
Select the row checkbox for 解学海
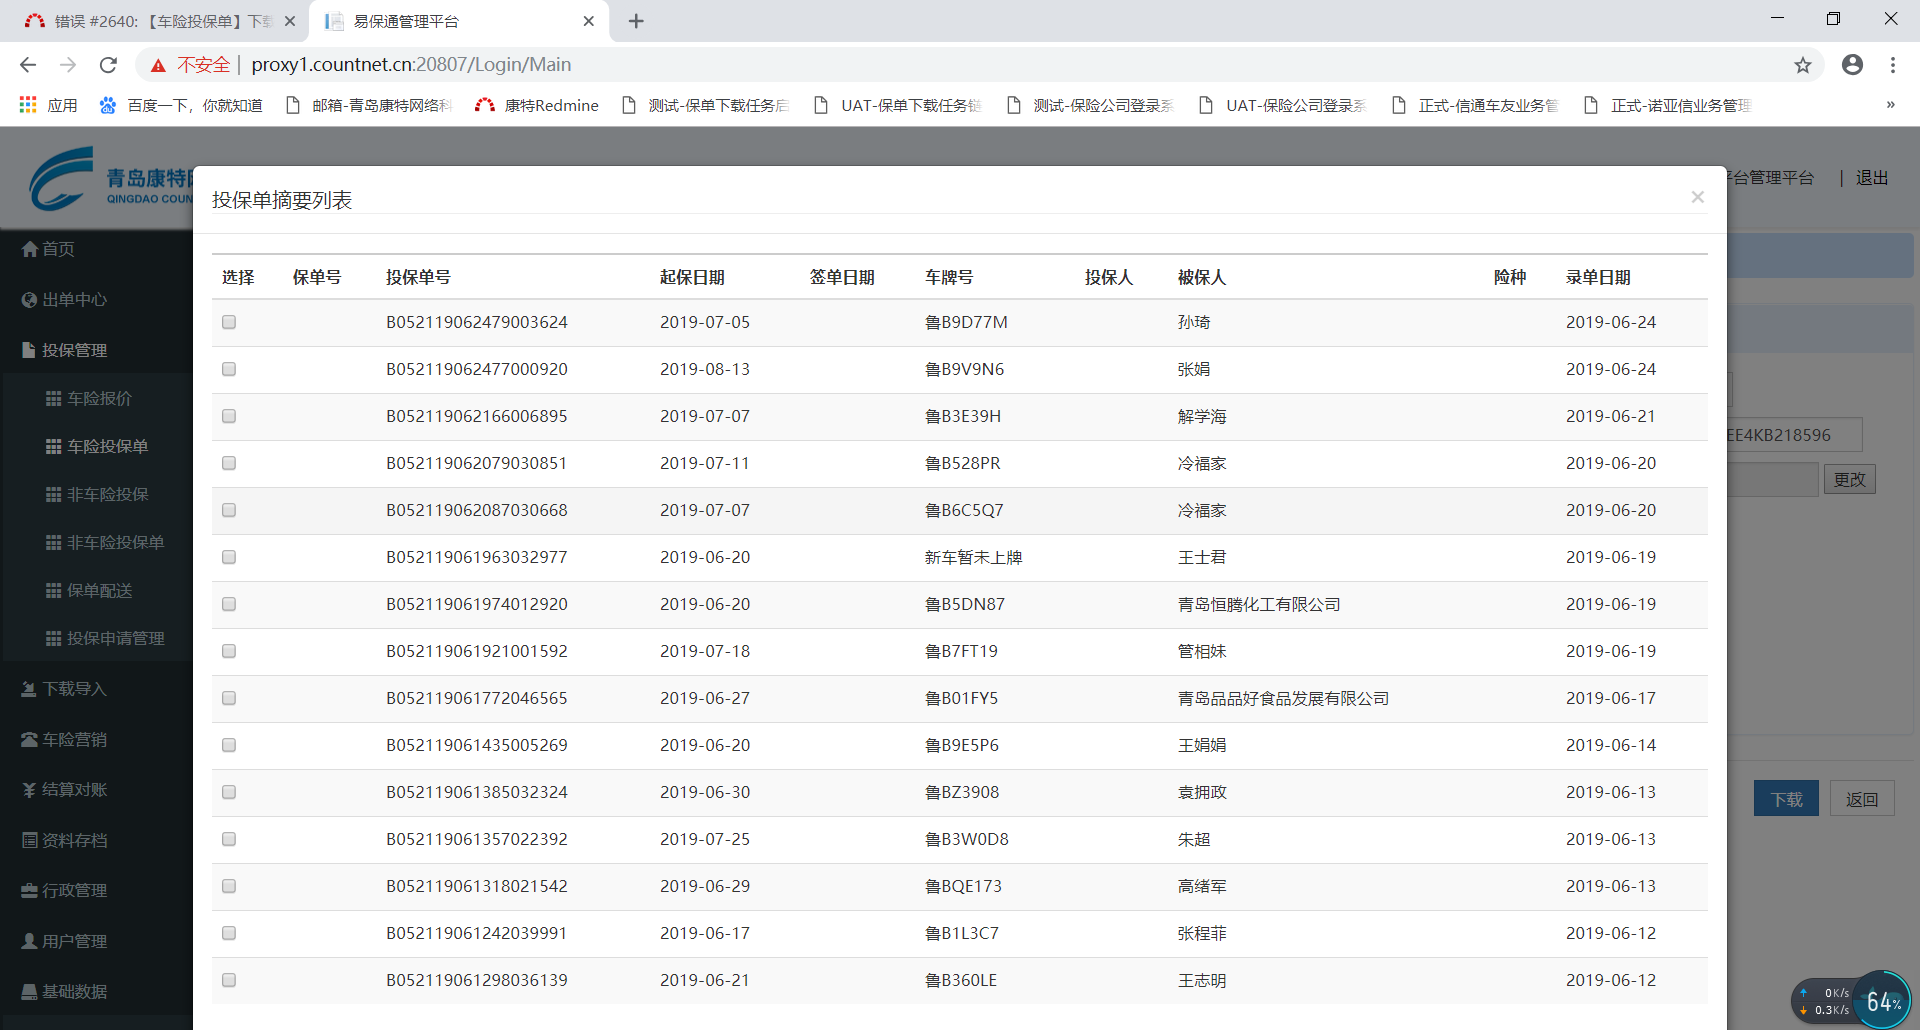pos(229,416)
